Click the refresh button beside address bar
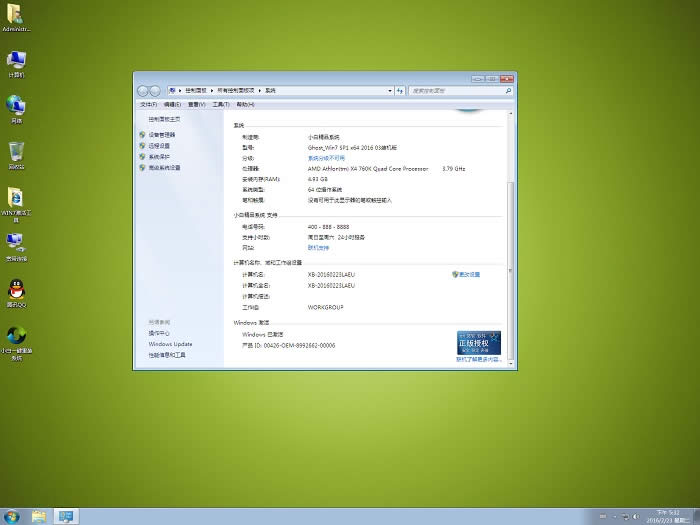The height and width of the screenshot is (525, 700). [401, 91]
